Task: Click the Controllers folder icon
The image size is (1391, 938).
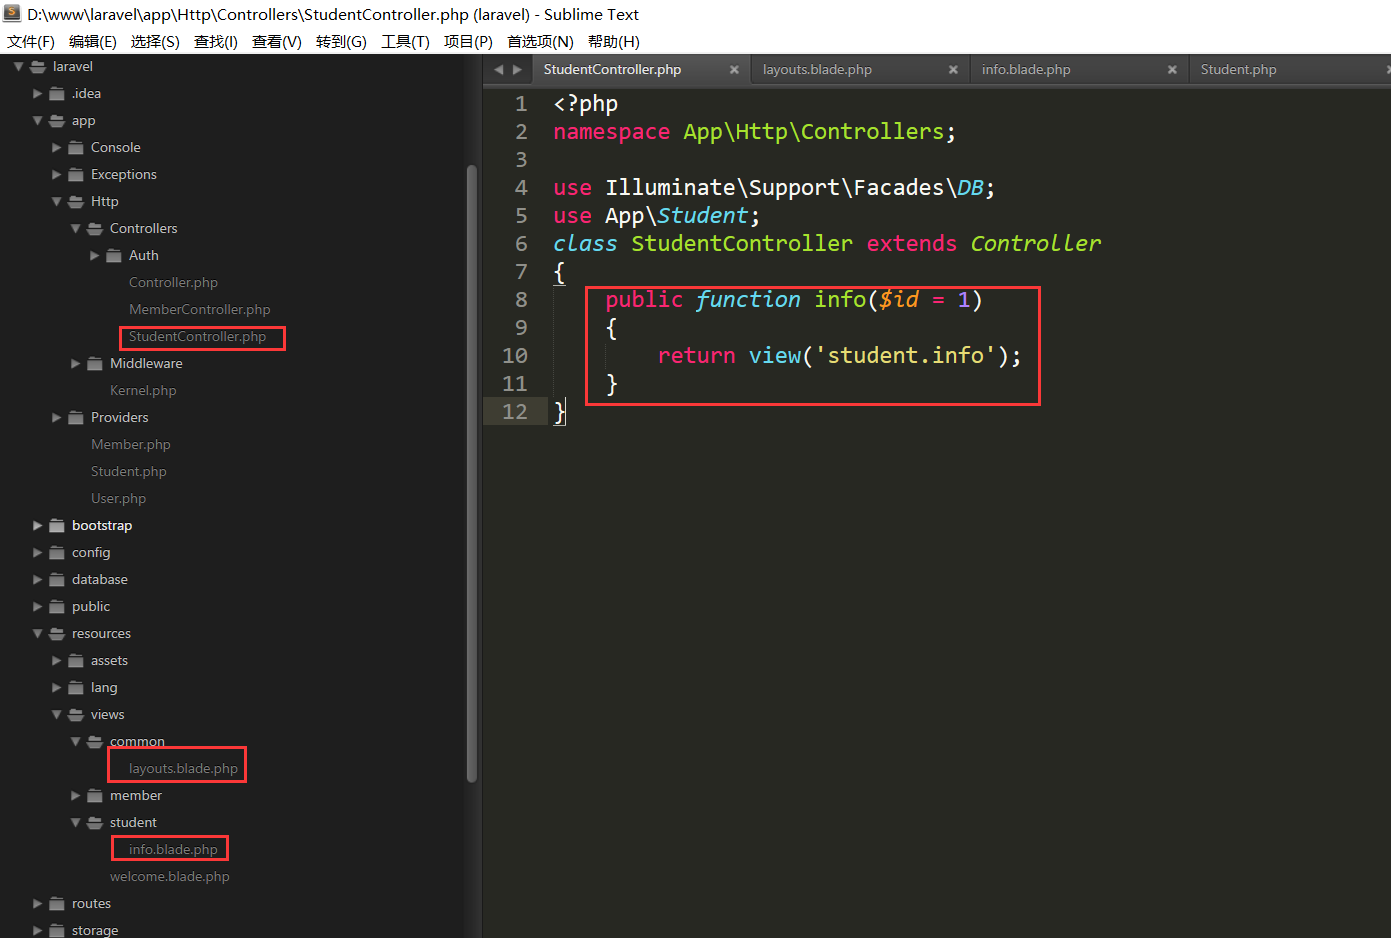Action: (95, 228)
